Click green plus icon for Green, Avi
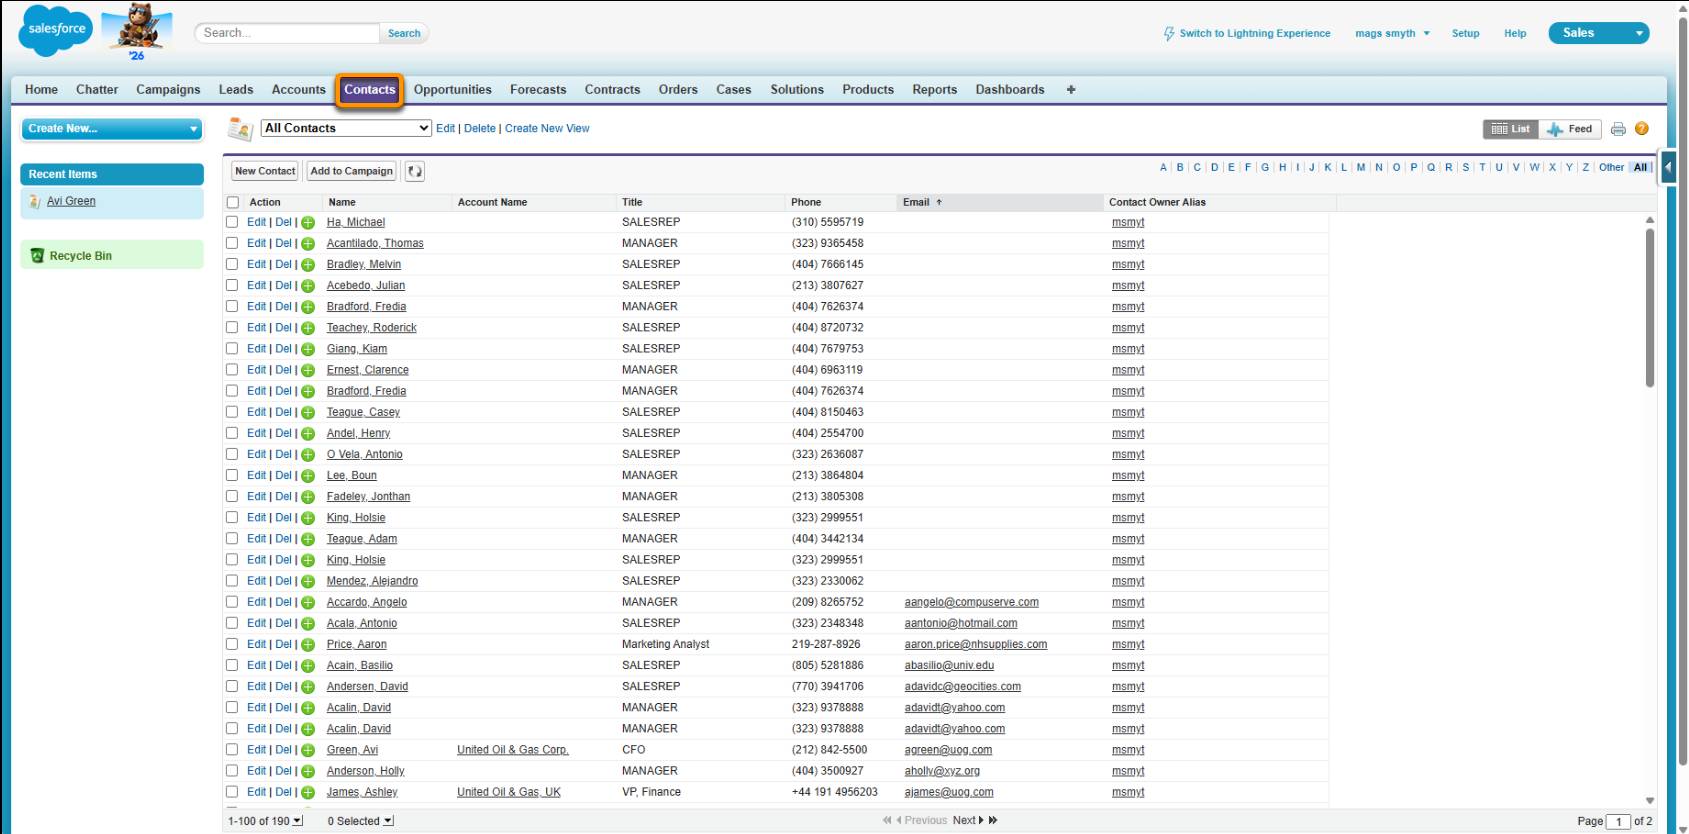This screenshot has width=1689, height=834. click(308, 750)
